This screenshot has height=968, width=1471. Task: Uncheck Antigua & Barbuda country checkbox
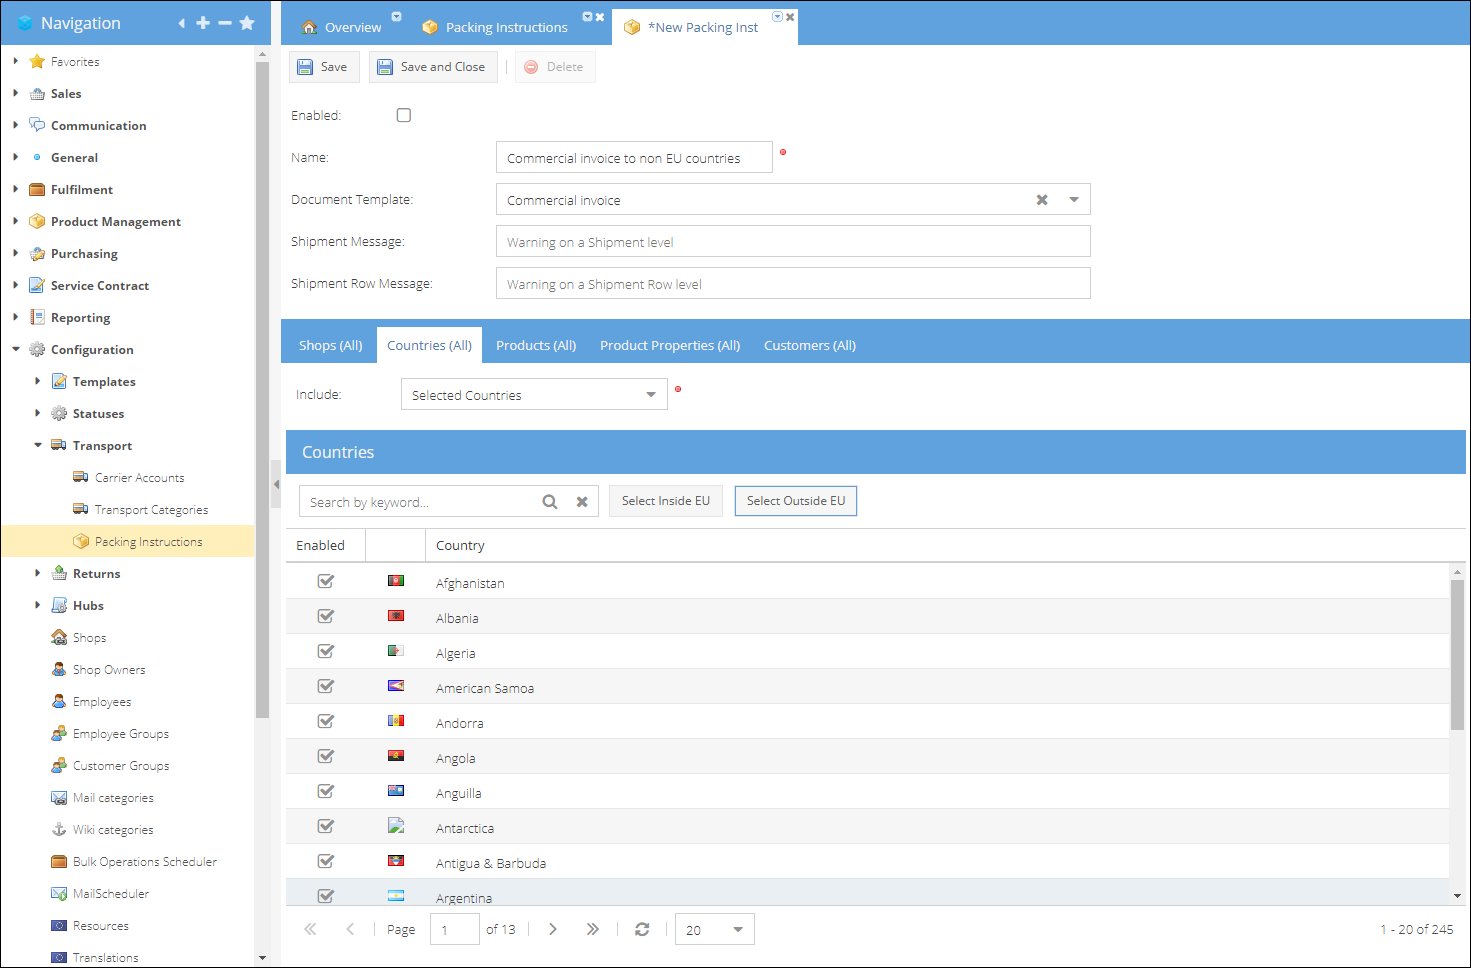click(x=326, y=861)
